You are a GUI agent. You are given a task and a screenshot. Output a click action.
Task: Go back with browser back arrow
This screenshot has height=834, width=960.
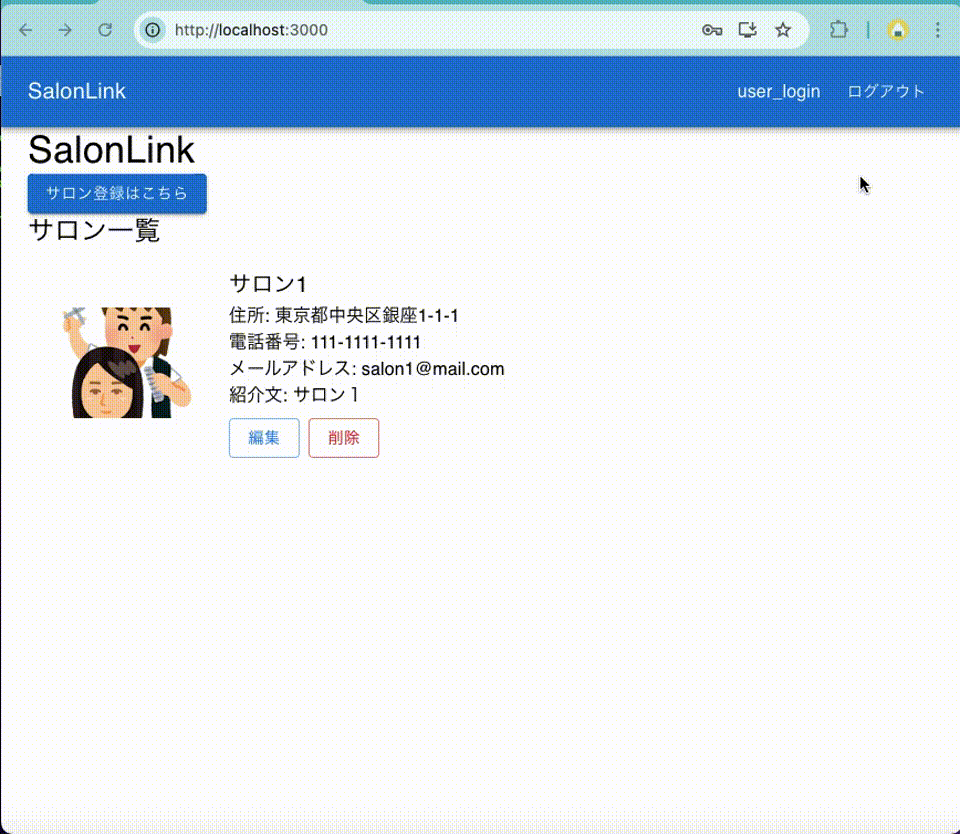tap(26, 30)
